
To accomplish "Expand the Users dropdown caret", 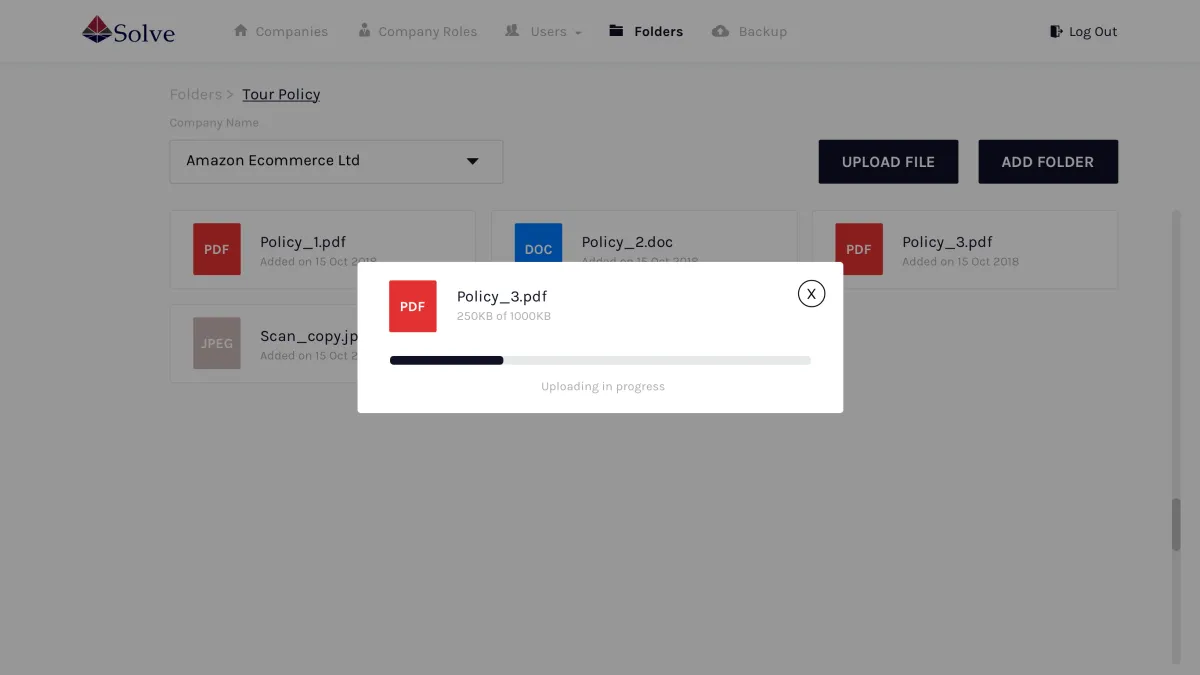I will click(578, 33).
